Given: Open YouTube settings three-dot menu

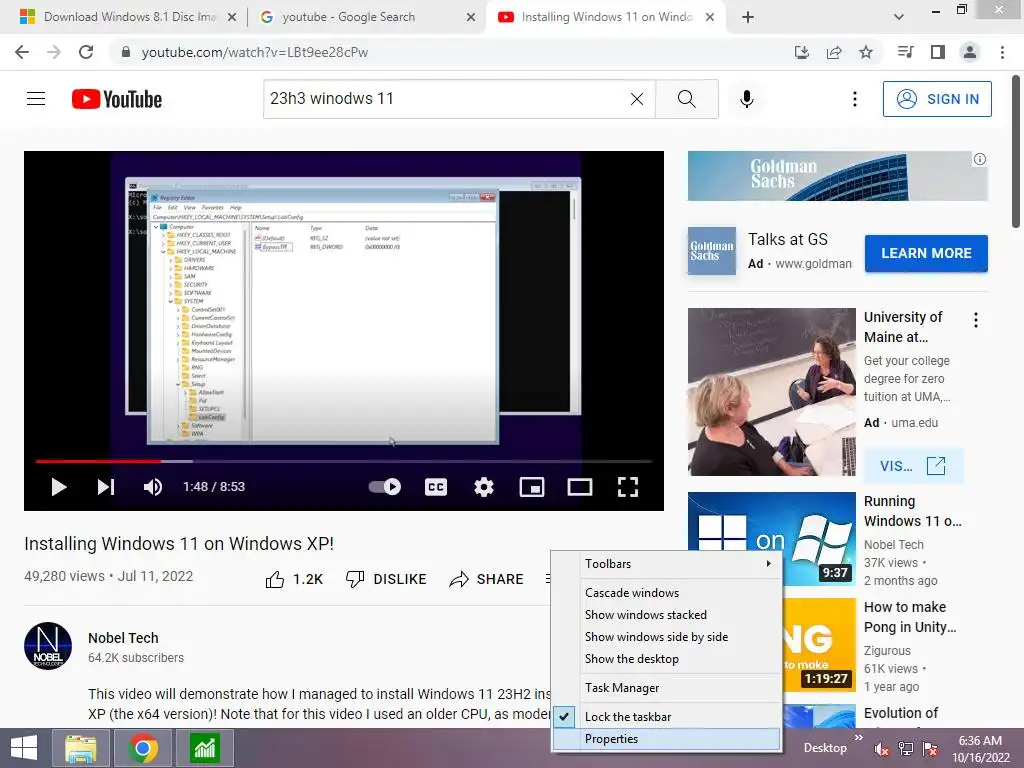Looking at the screenshot, I should [x=855, y=99].
